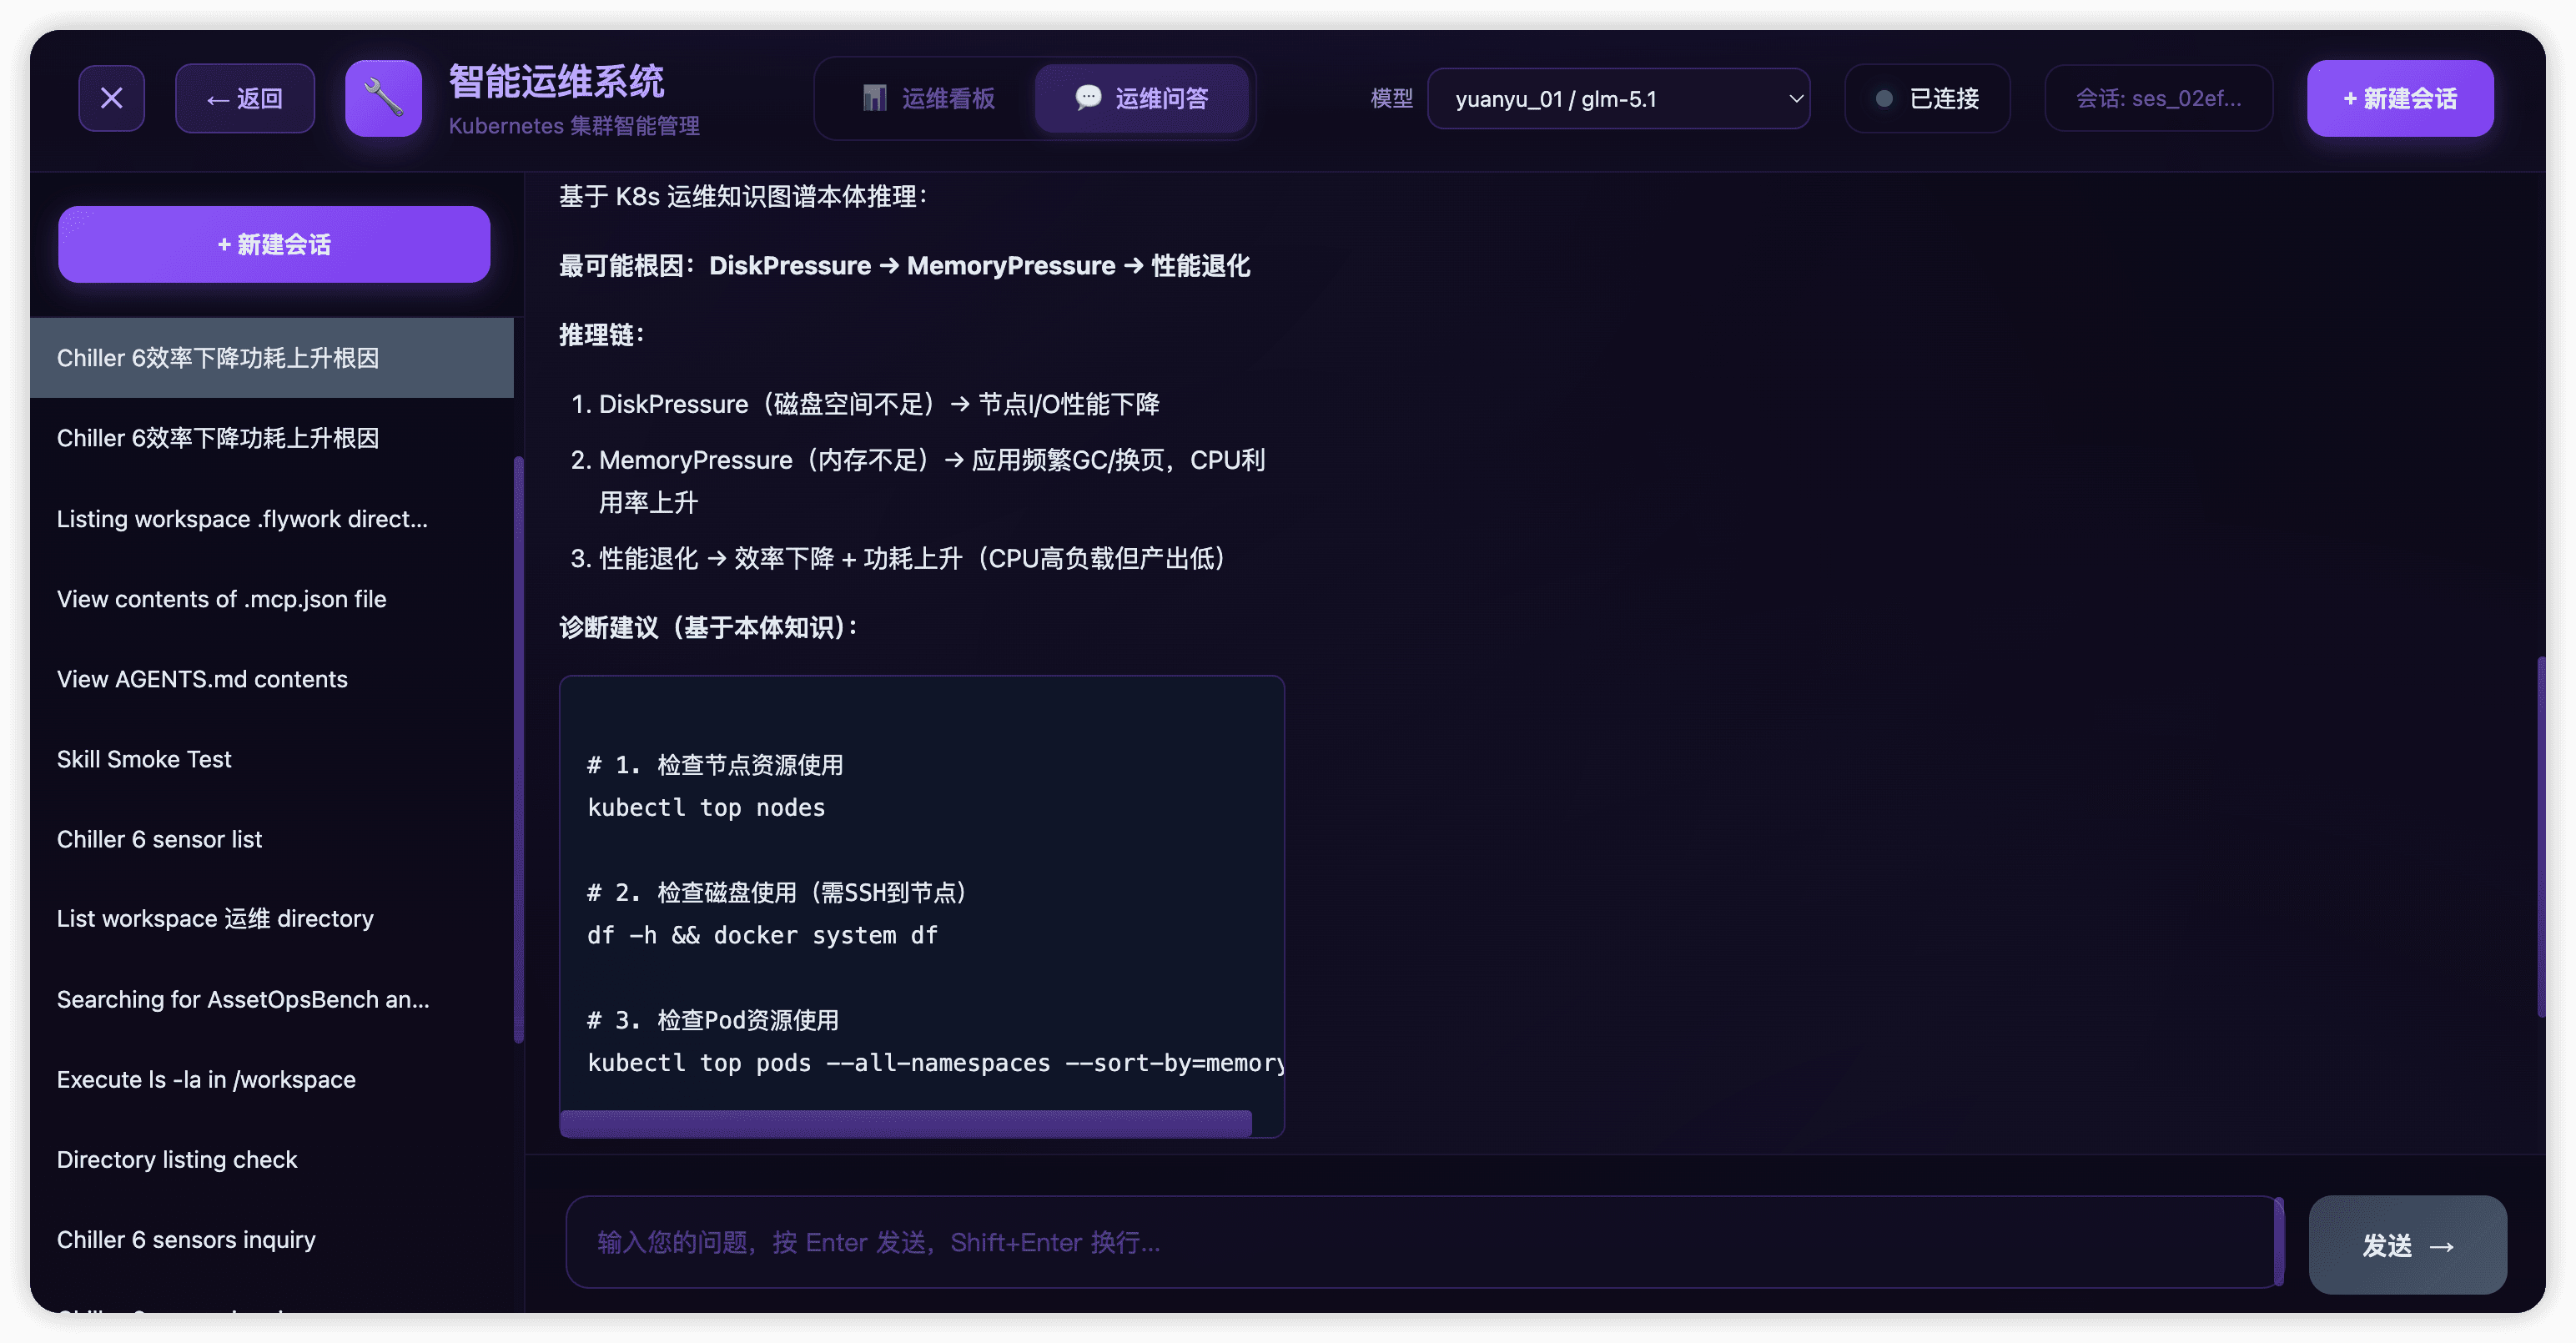The width and height of the screenshot is (2576, 1343).
Task: Click the 最可能根因 bold summary line
Action: pyautogui.click(x=904, y=265)
